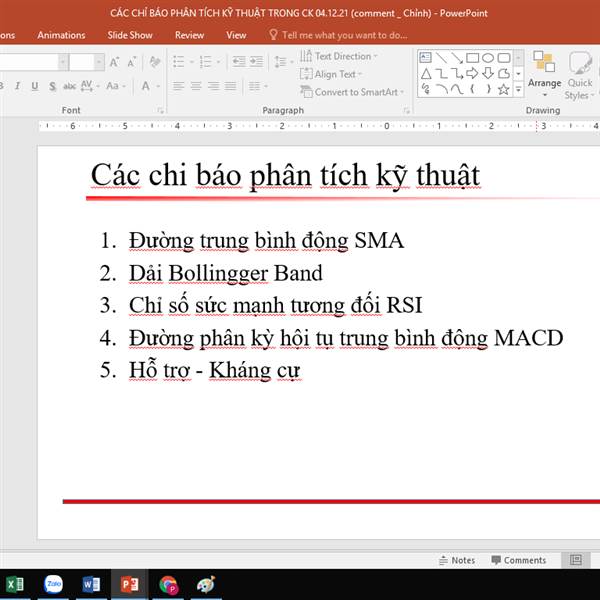This screenshot has height=600, width=600.
Task: Click the Decrease Font Size icon
Action: click(x=132, y=62)
